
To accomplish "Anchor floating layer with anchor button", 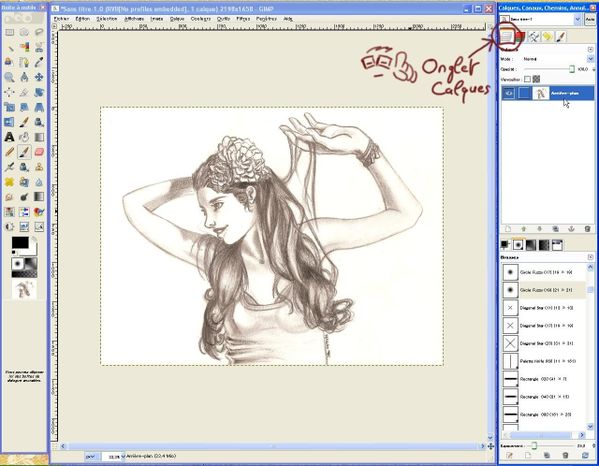I will coord(571,229).
